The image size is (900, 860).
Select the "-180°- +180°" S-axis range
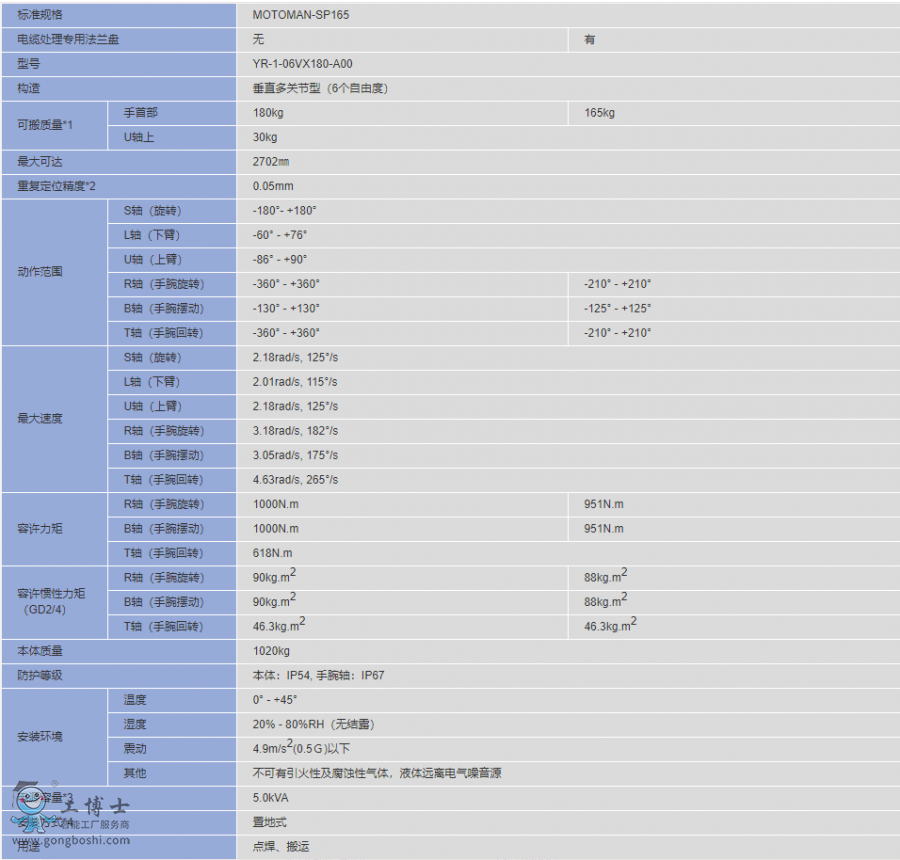click(x=285, y=211)
